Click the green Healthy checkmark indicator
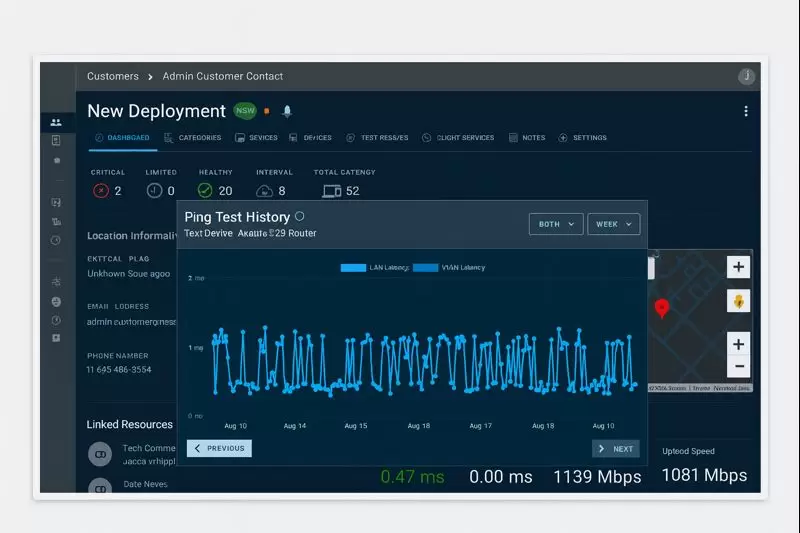Screen dimensions: 800x533 point(205,190)
